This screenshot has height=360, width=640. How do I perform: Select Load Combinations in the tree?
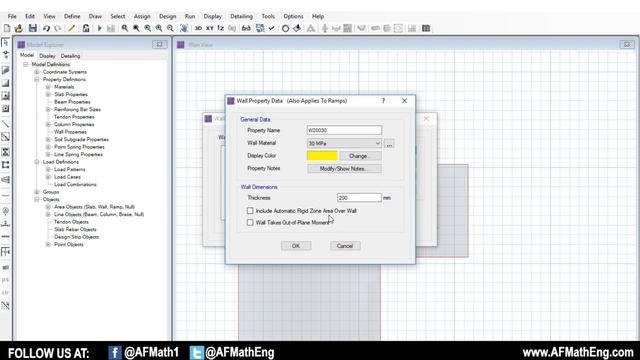click(75, 184)
